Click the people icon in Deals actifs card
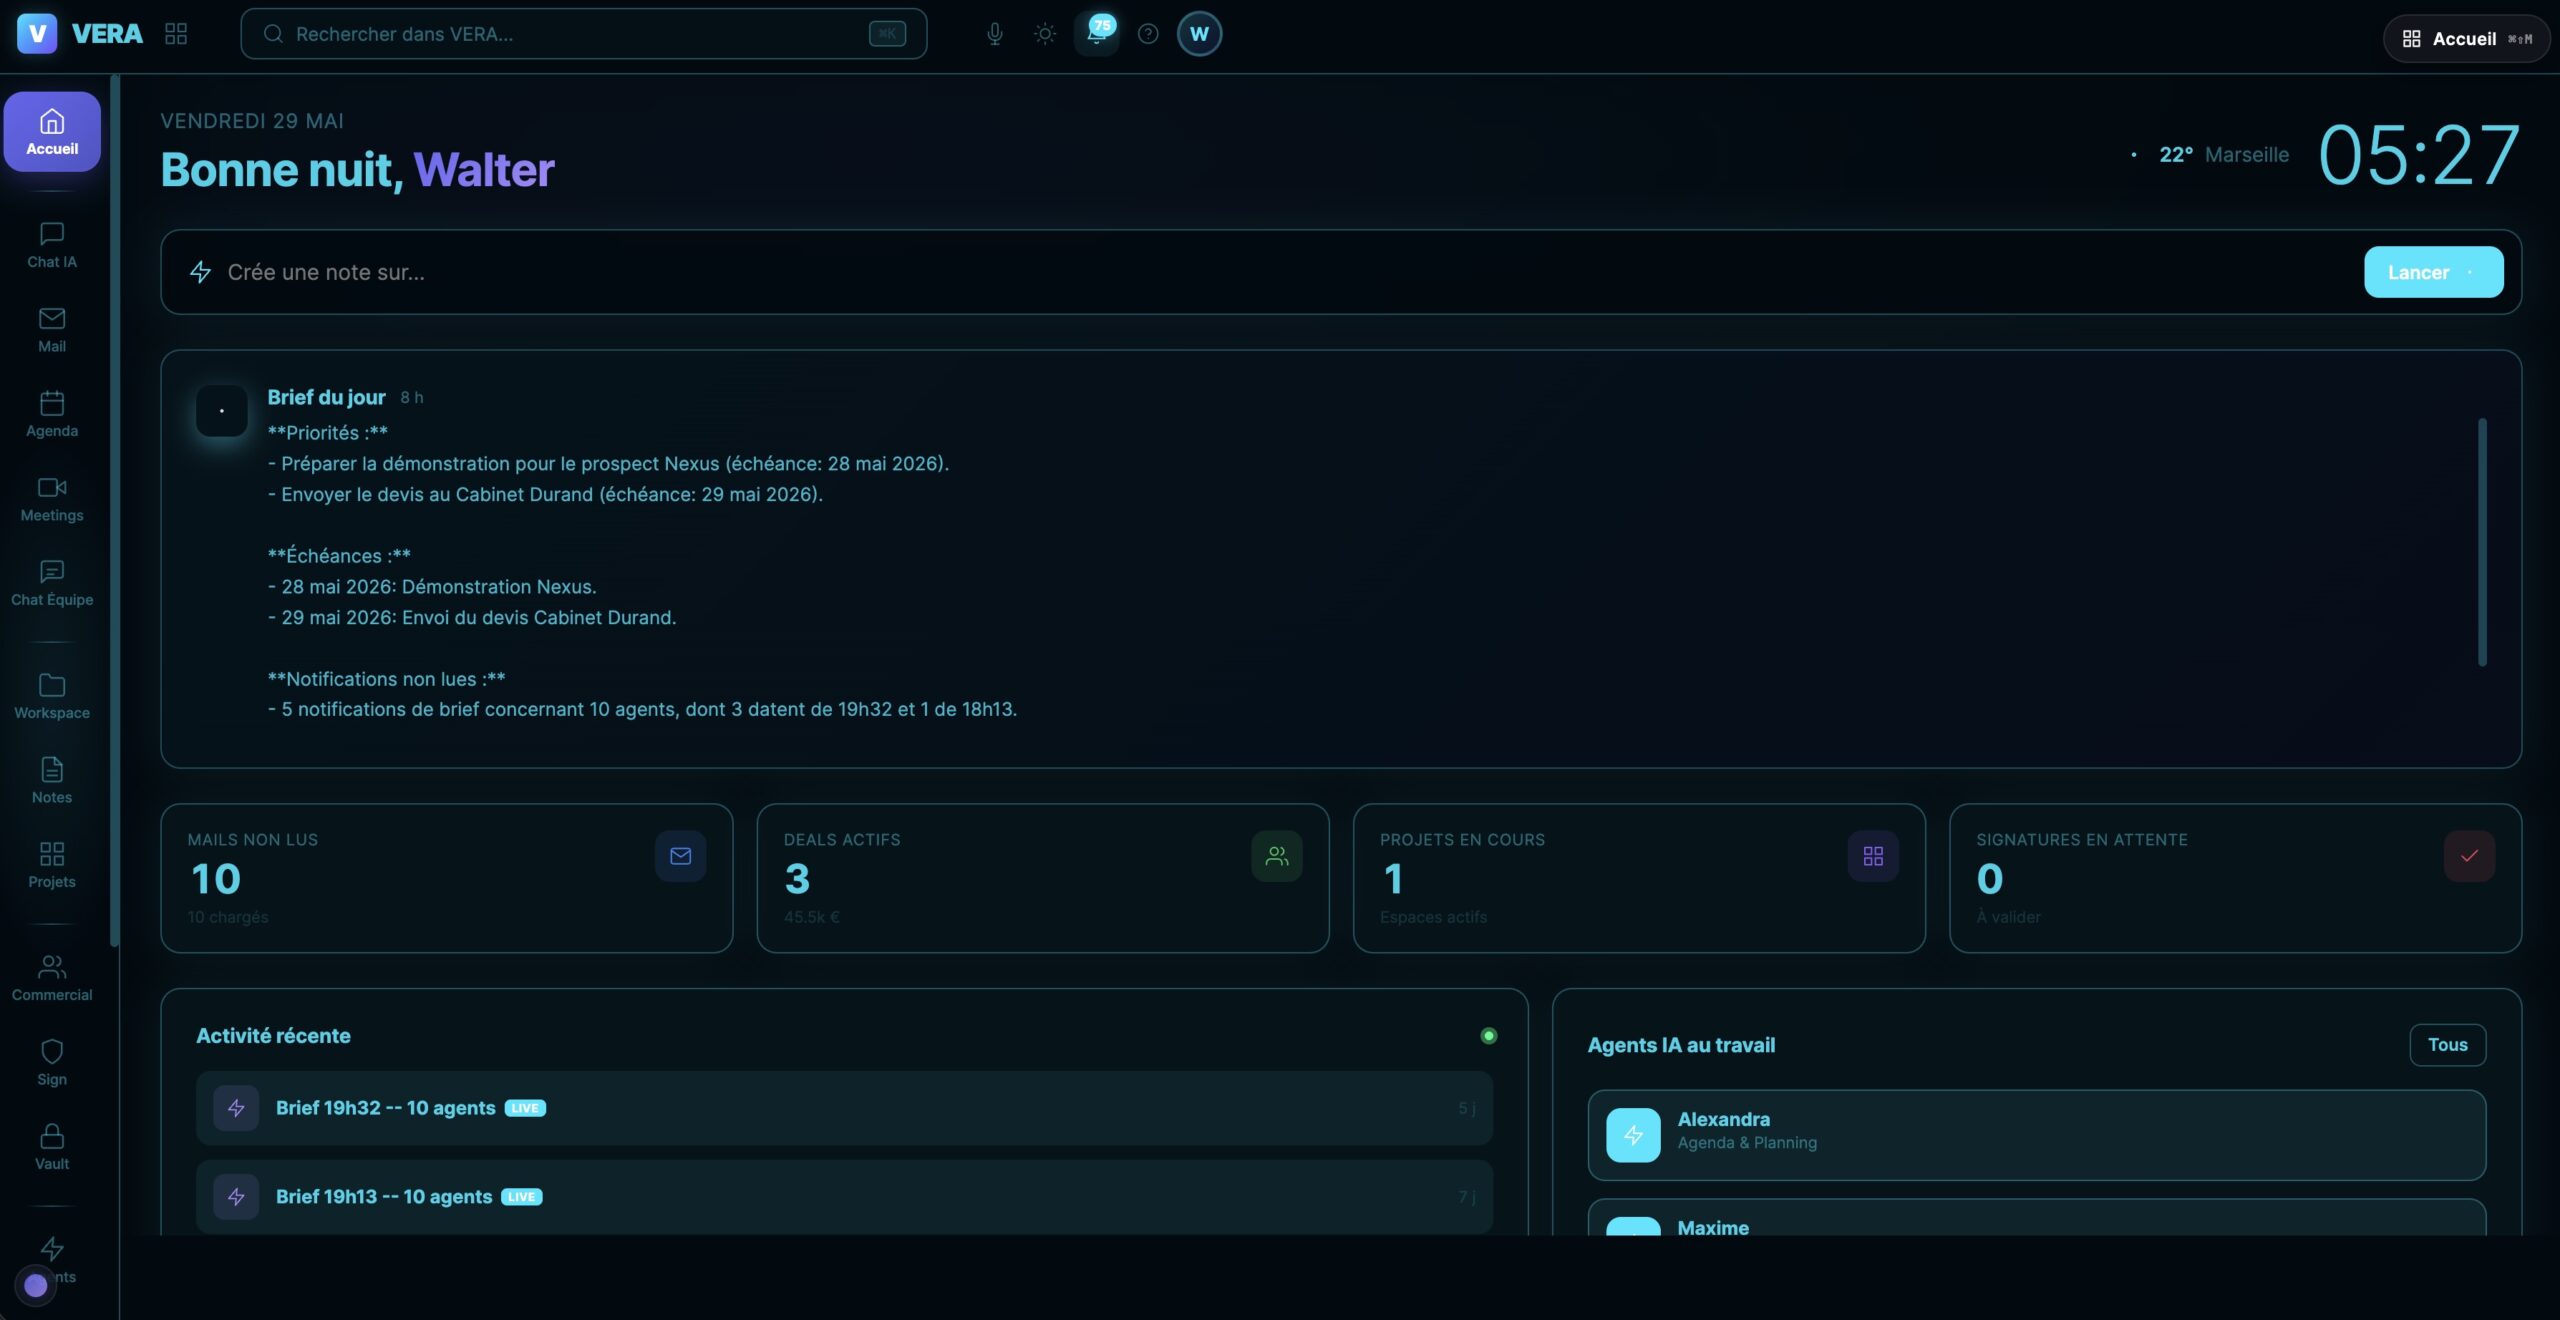Viewport: 2560px width, 1320px height. click(1277, 856)
